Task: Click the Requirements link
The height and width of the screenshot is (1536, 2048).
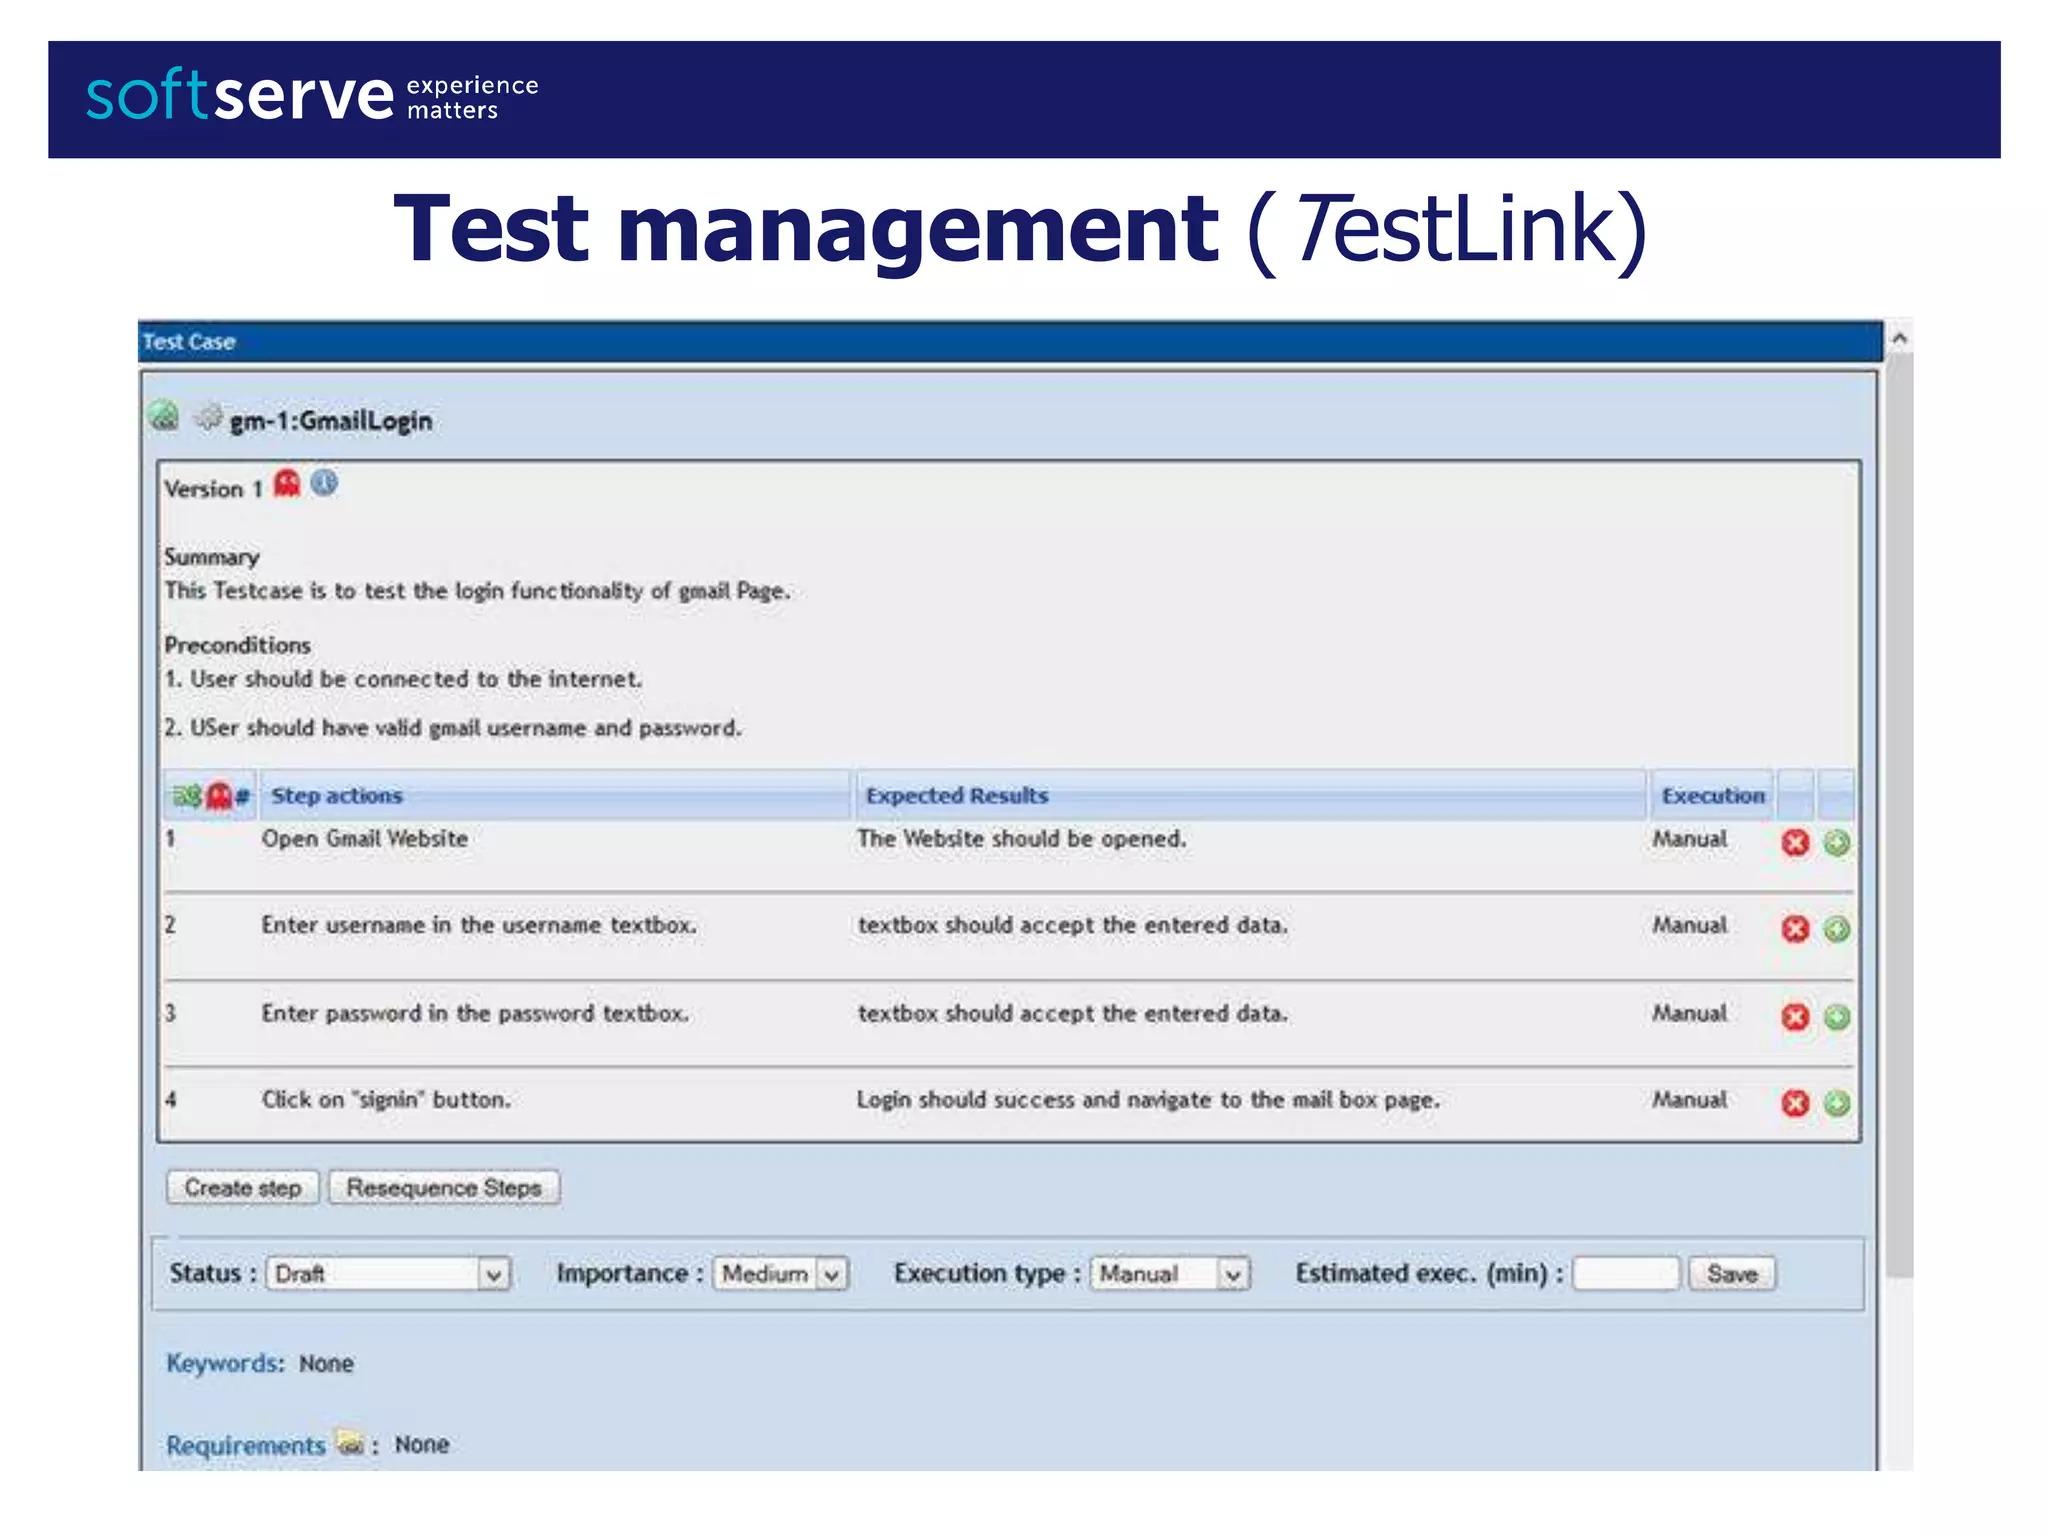Action: pyautogui.click(x=246, y=1446)
